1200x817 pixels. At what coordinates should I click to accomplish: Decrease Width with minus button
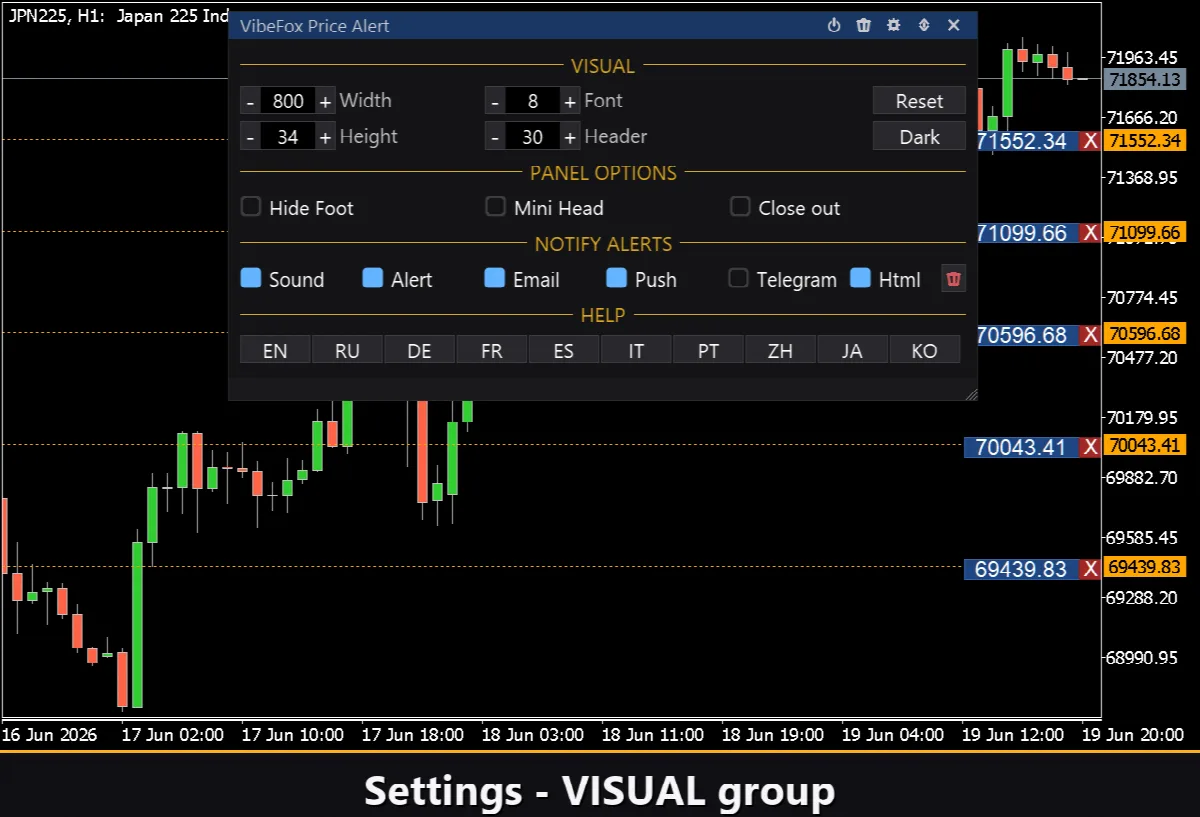click(x=250, y=101)
